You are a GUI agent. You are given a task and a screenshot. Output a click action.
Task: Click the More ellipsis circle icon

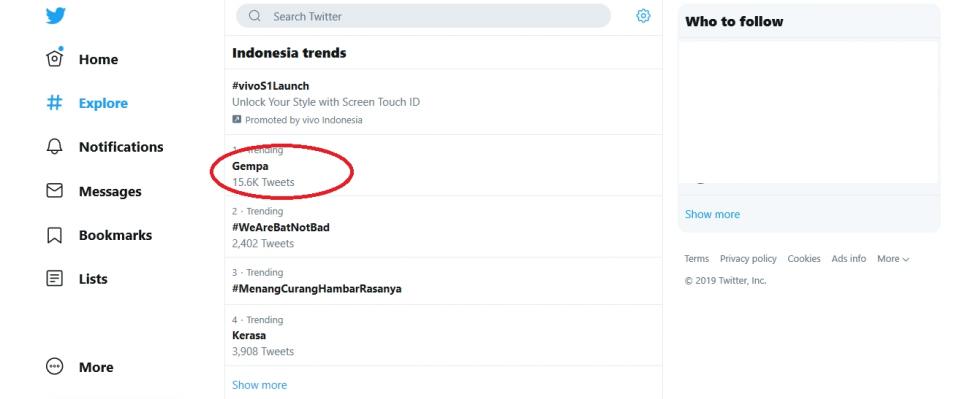coord(54,367)
